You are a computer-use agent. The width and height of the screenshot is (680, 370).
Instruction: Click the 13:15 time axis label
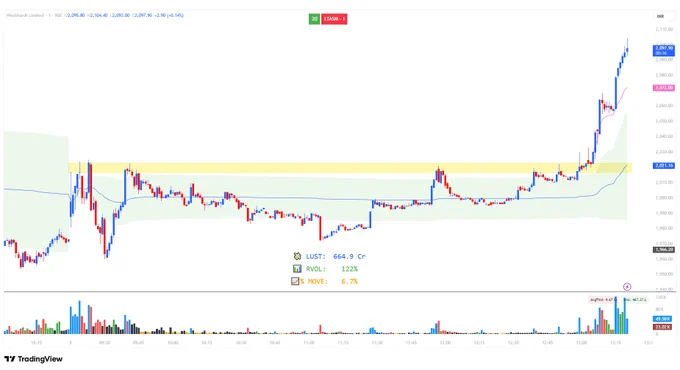[615, 343]
